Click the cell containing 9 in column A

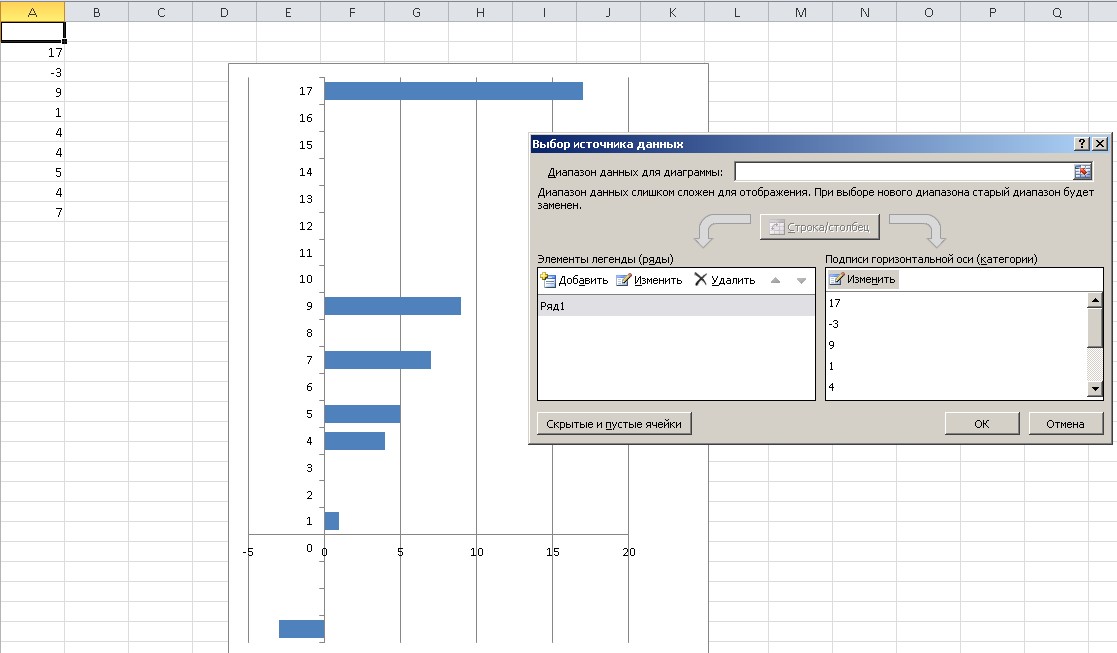[32, 93]
